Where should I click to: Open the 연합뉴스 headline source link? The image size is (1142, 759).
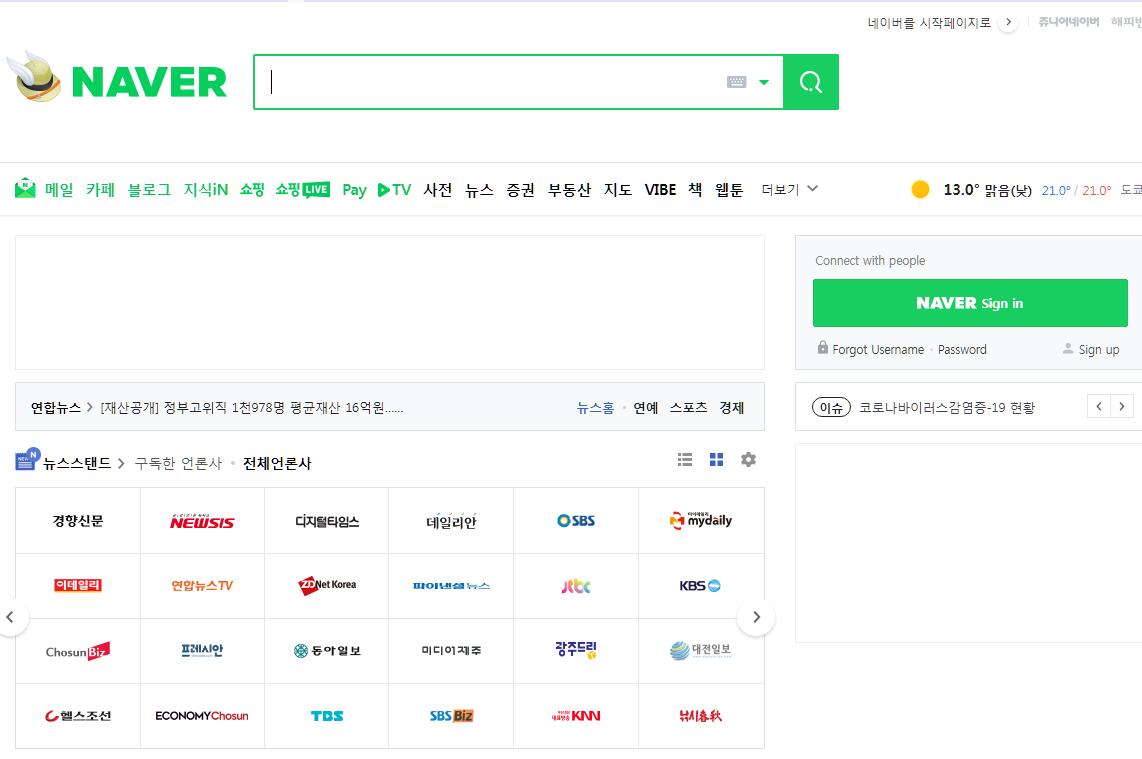[55, 408]
